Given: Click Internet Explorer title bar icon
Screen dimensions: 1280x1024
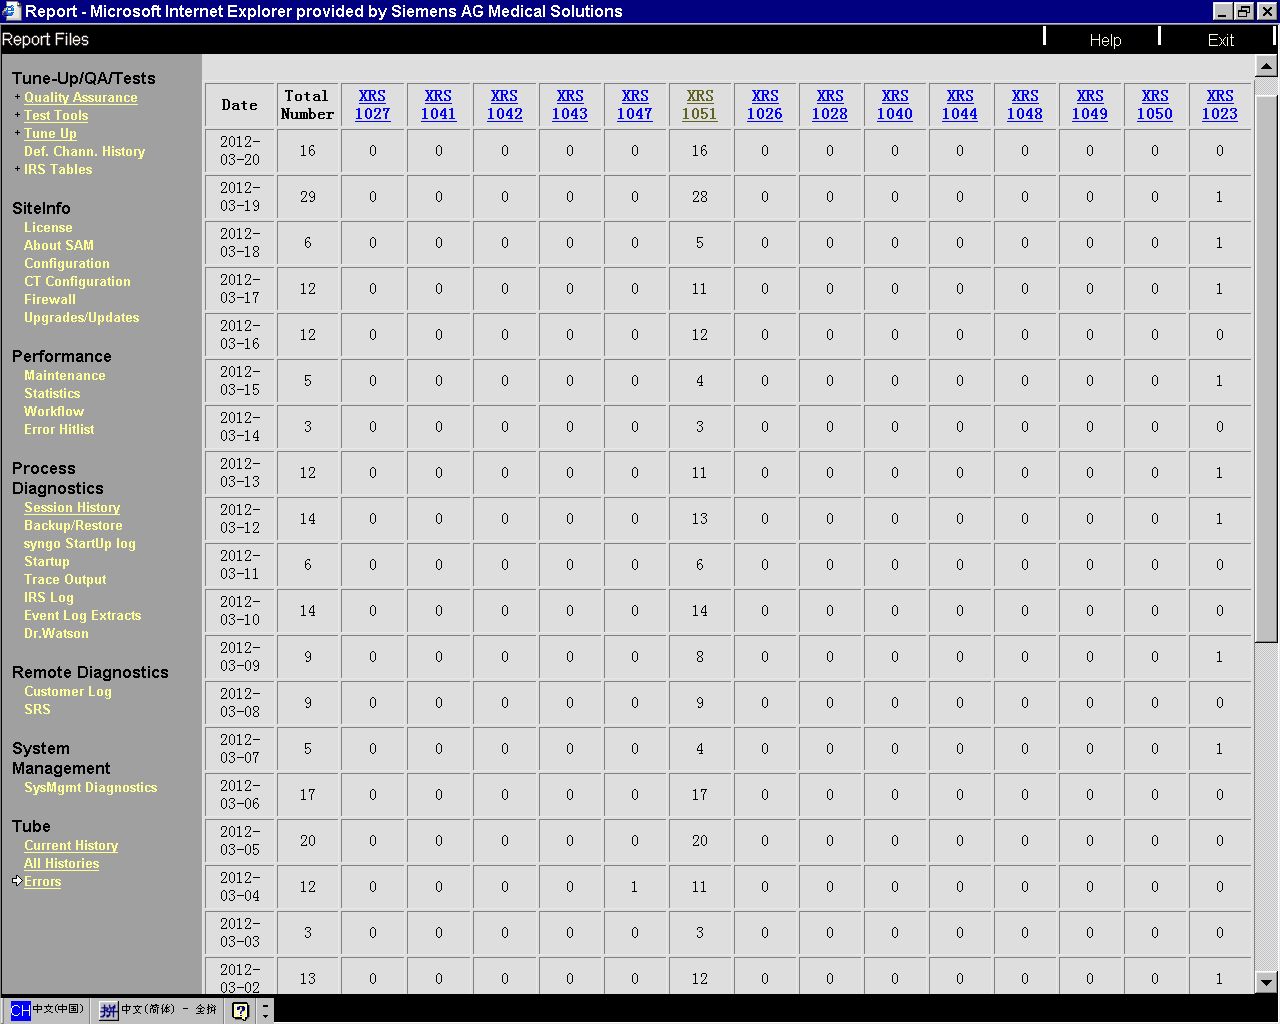Looking at the screenshot, I should (x=12, y=11).
